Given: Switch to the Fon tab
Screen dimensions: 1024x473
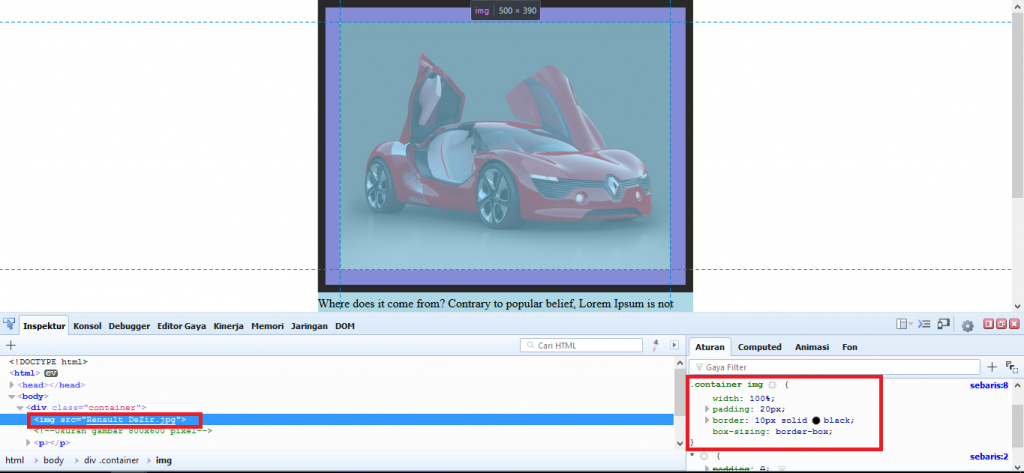Looking at the screenshot, I should coord(850,347).
